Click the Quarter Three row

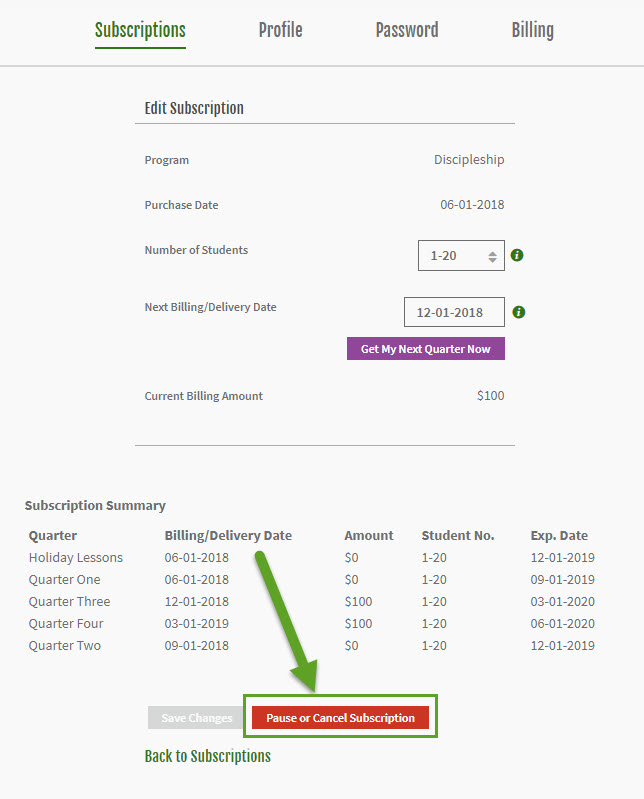[x=312, y=601]
